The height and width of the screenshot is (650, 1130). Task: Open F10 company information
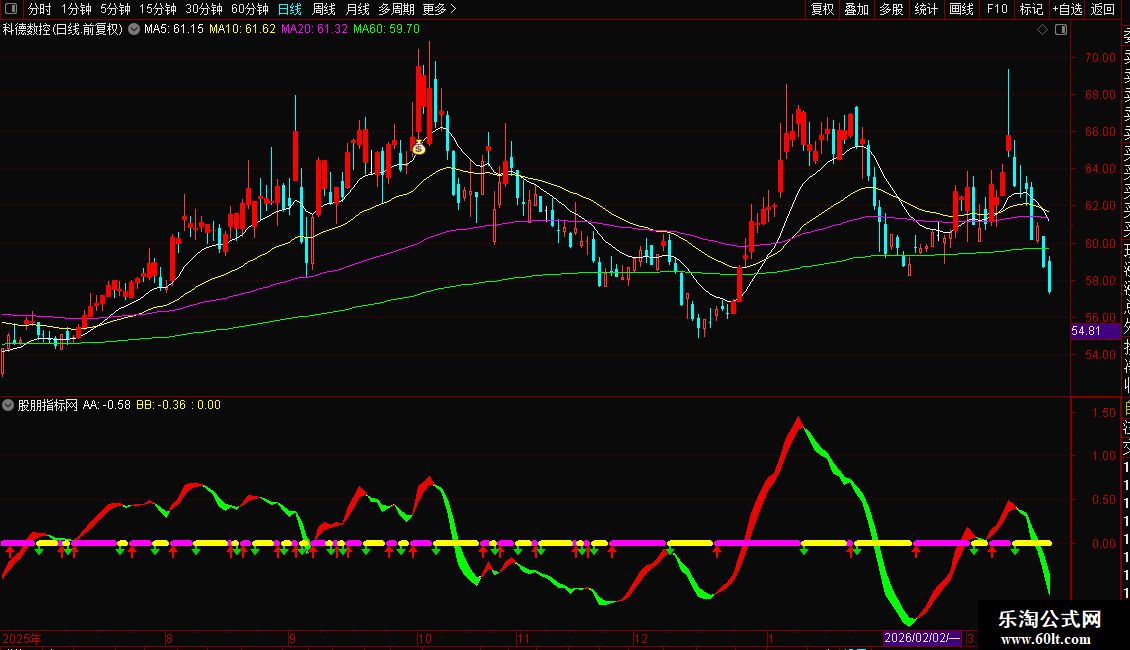[x=997, y=9]
